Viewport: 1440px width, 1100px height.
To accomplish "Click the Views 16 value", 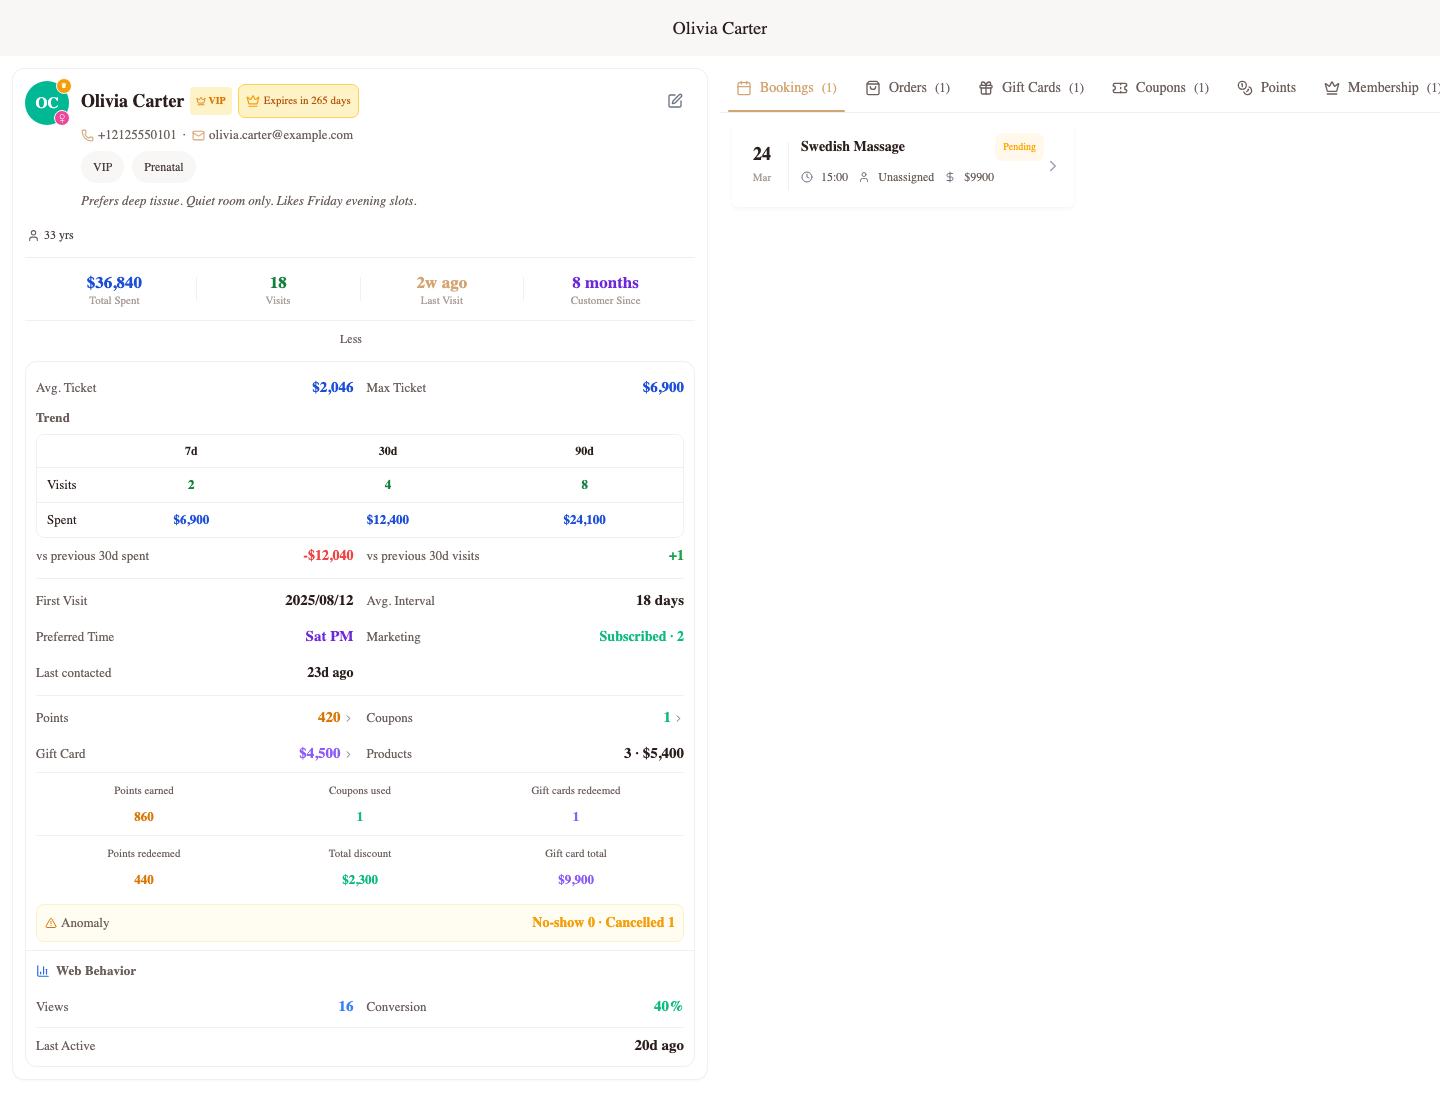I will [x=346, y=1007].
